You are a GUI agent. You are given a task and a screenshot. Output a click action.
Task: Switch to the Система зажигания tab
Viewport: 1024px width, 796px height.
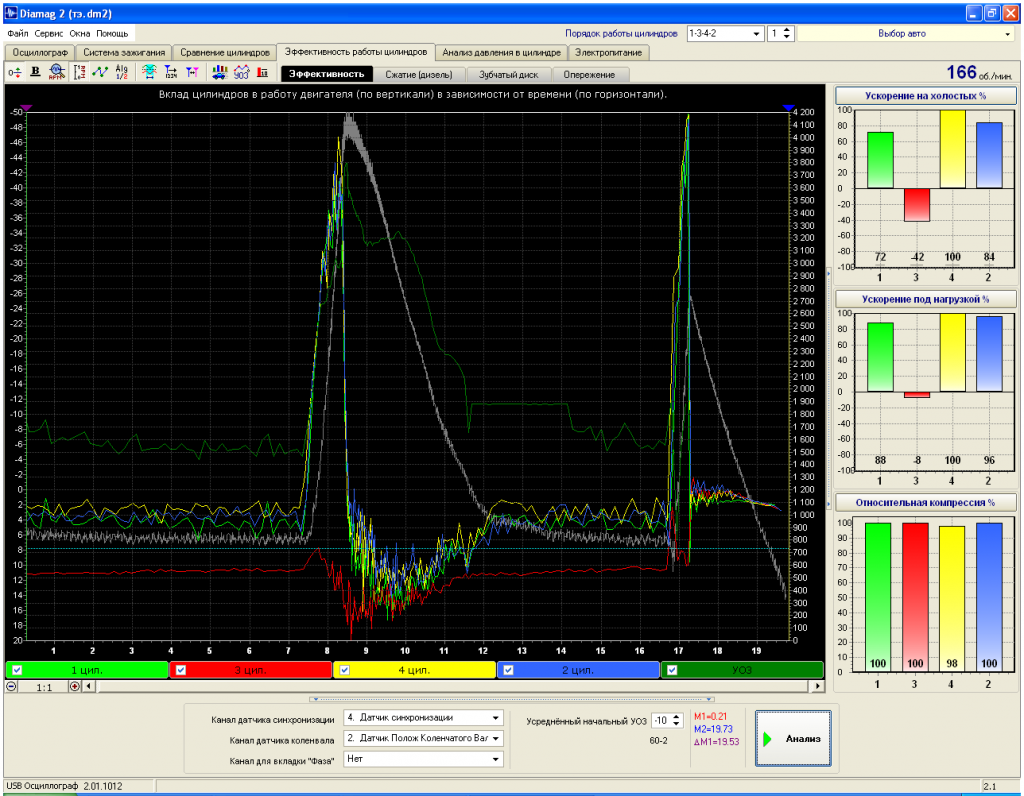124,52
